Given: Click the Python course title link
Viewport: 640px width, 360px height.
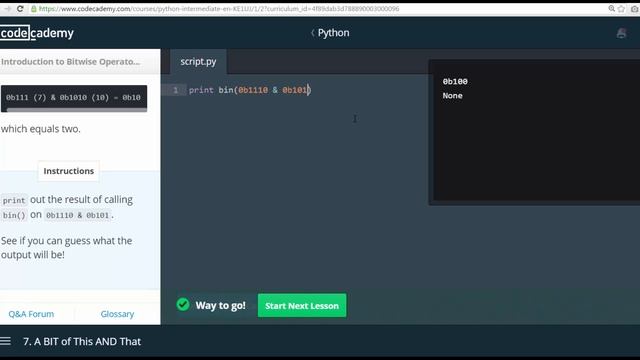Looking at the screenshot, I should [333, 33].
